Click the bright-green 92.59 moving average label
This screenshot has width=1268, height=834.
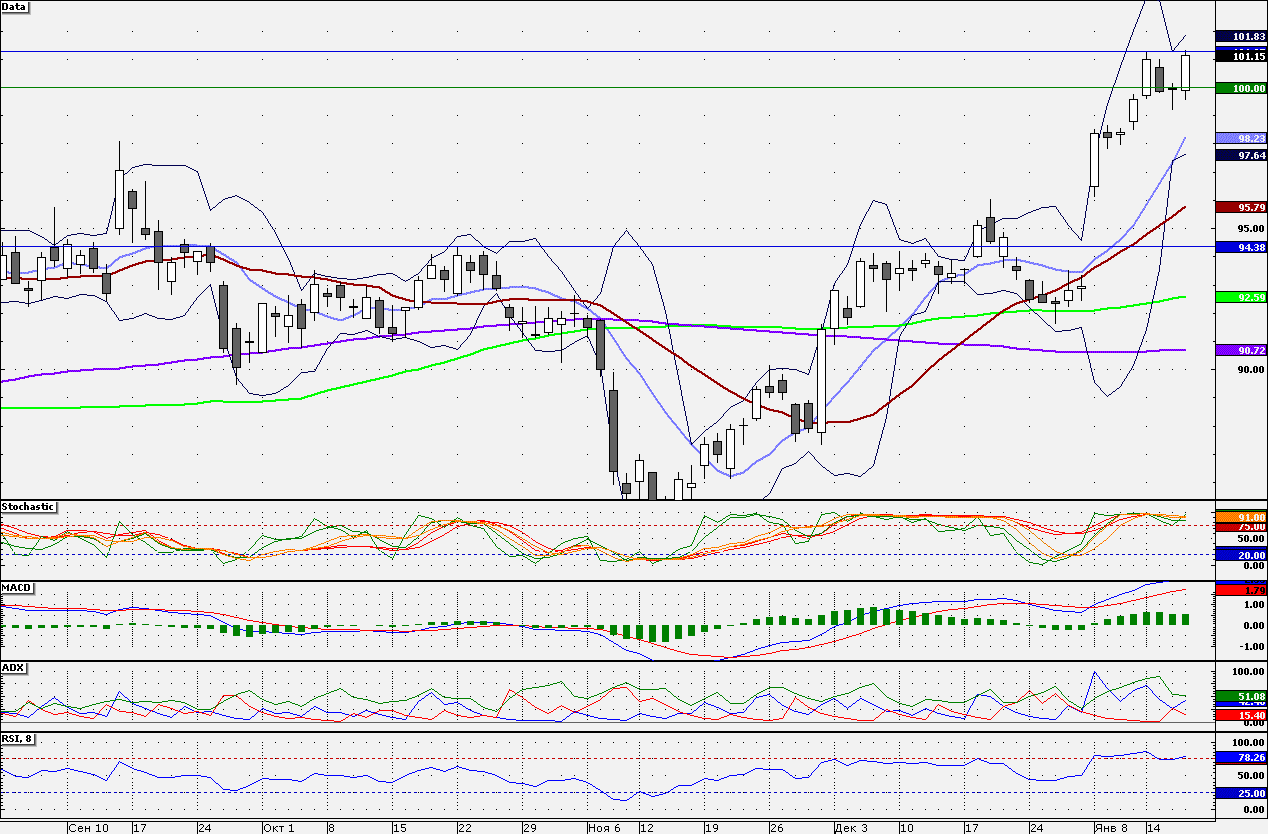tap(1240, 297)
